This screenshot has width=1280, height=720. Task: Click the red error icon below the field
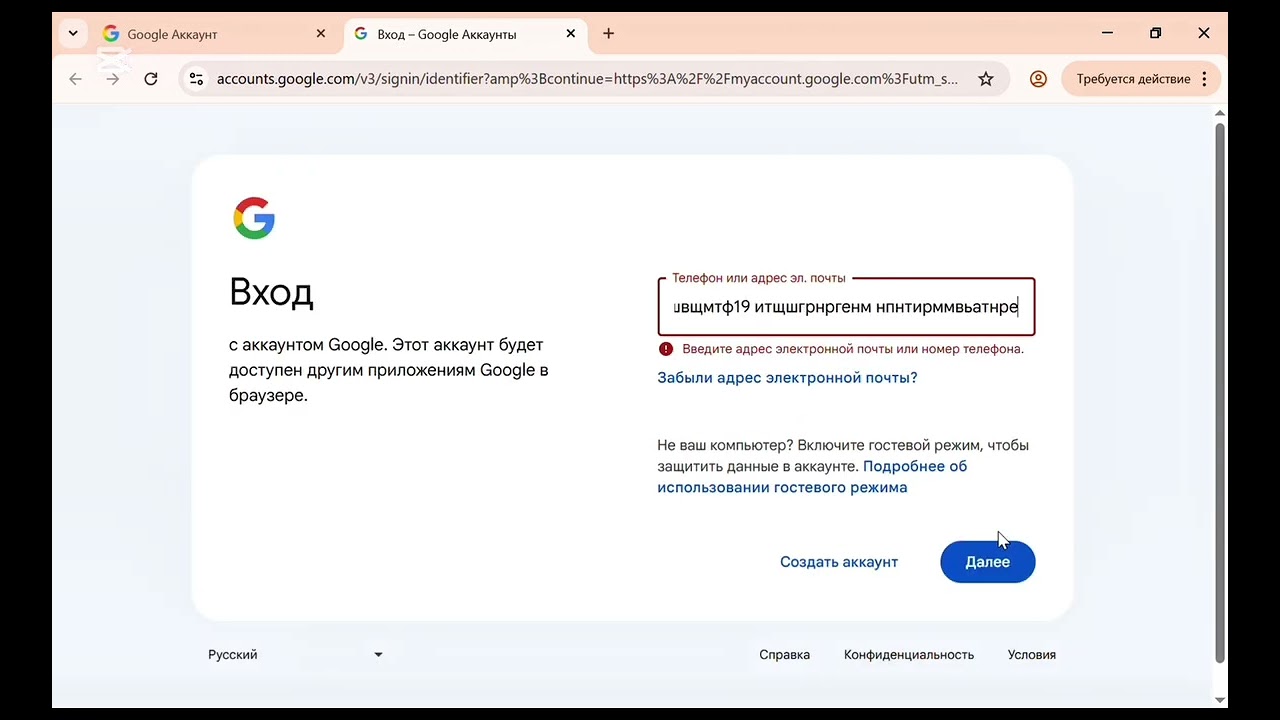coord(666,349)
